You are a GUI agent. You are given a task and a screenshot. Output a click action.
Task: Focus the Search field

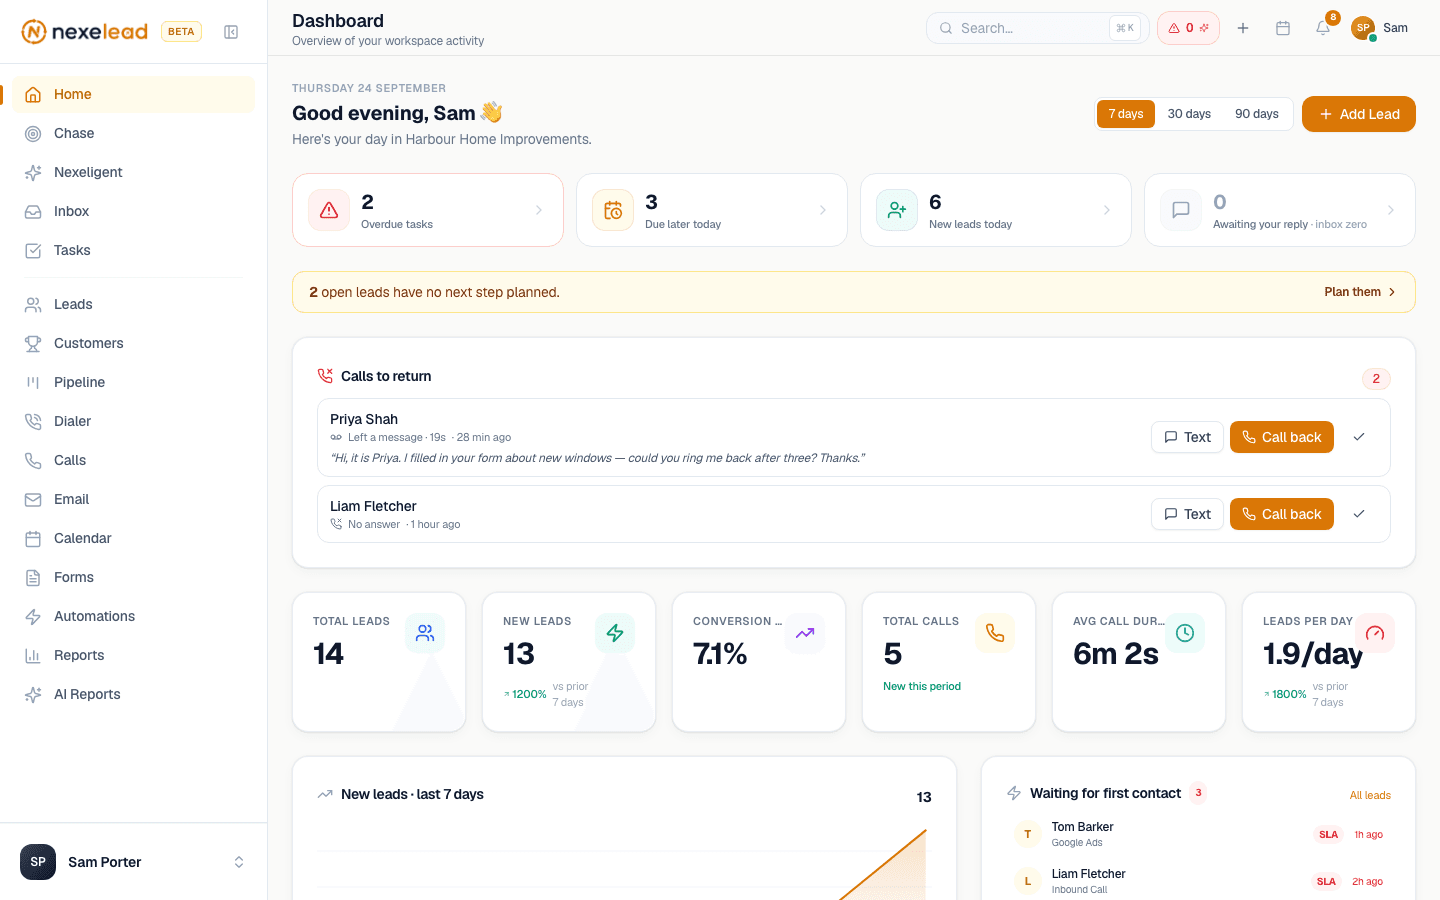[1037, 28]
